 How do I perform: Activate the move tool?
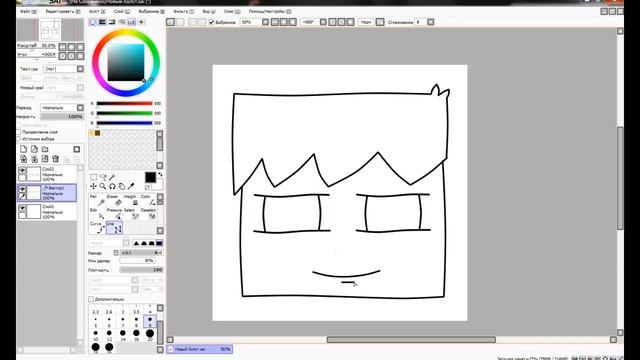[x=93, y=186]
